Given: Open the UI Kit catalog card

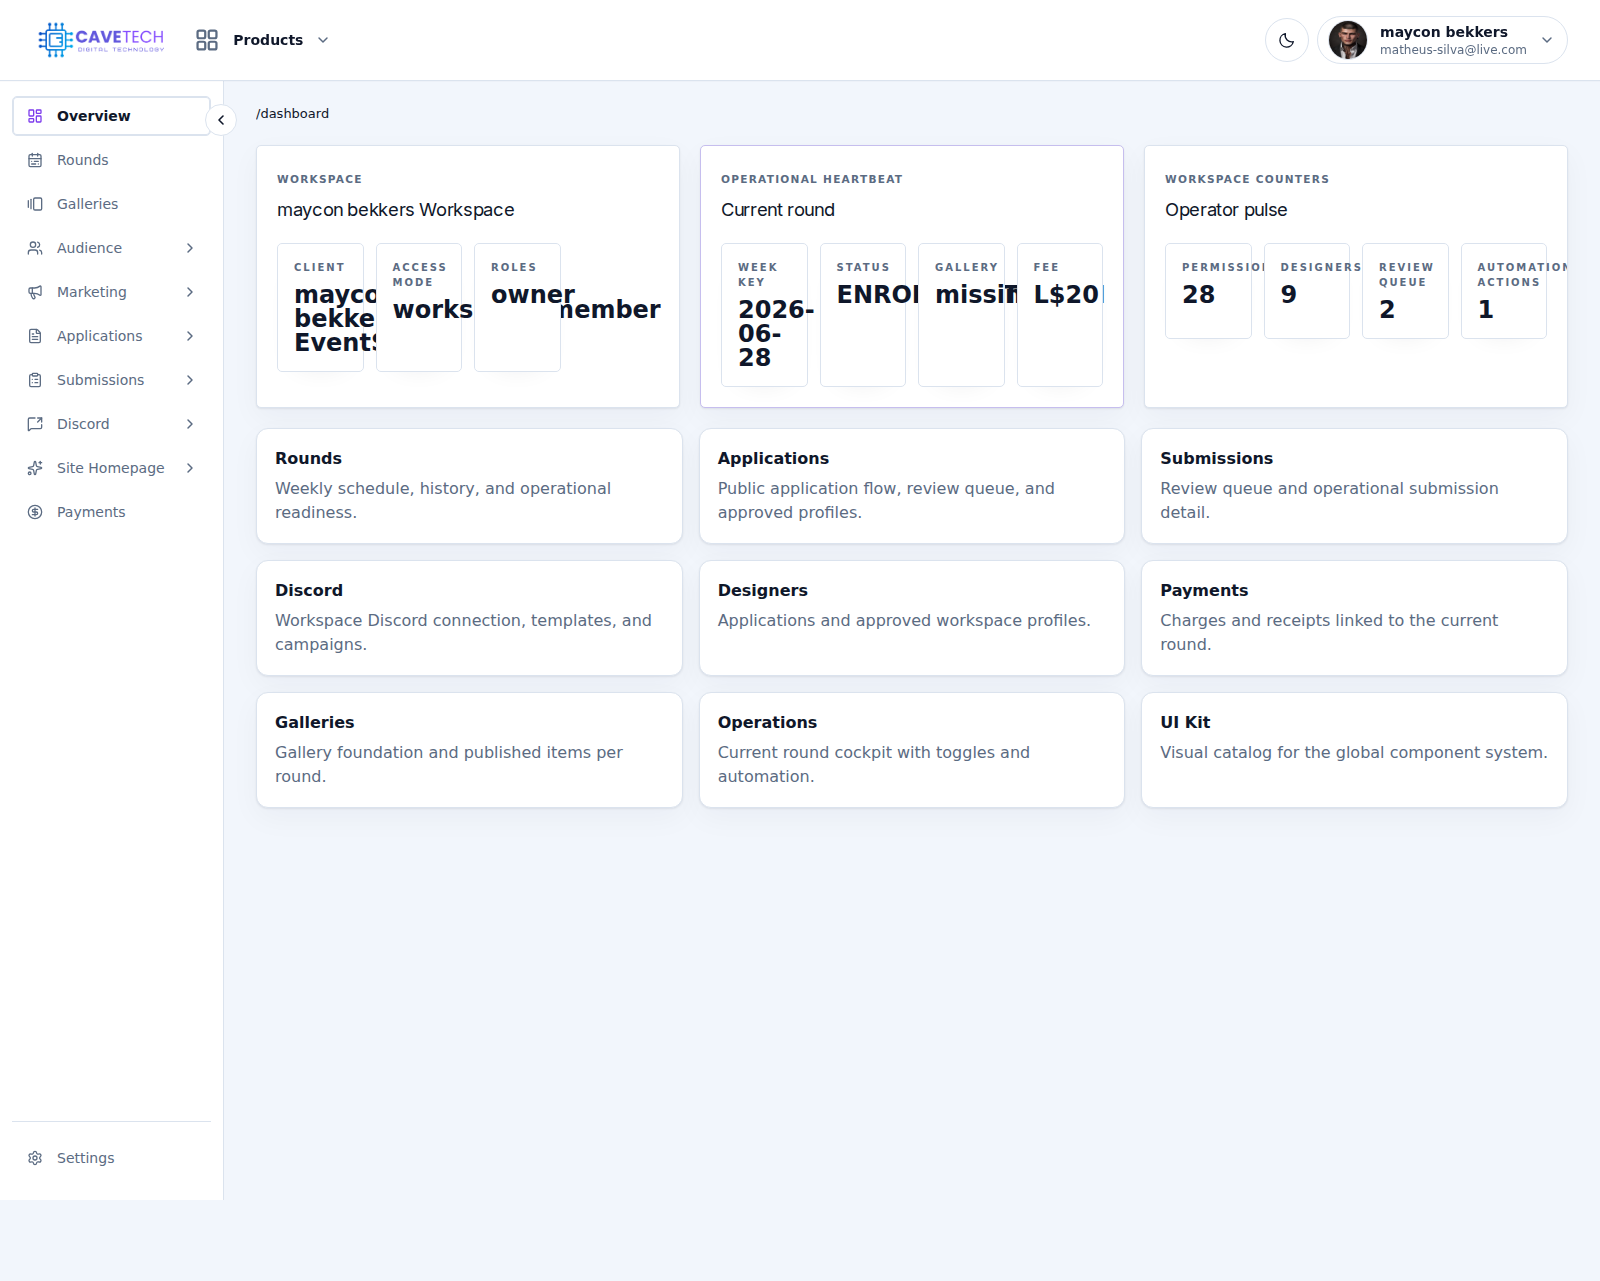Looking at the screenshot, I should [1354, 750].
